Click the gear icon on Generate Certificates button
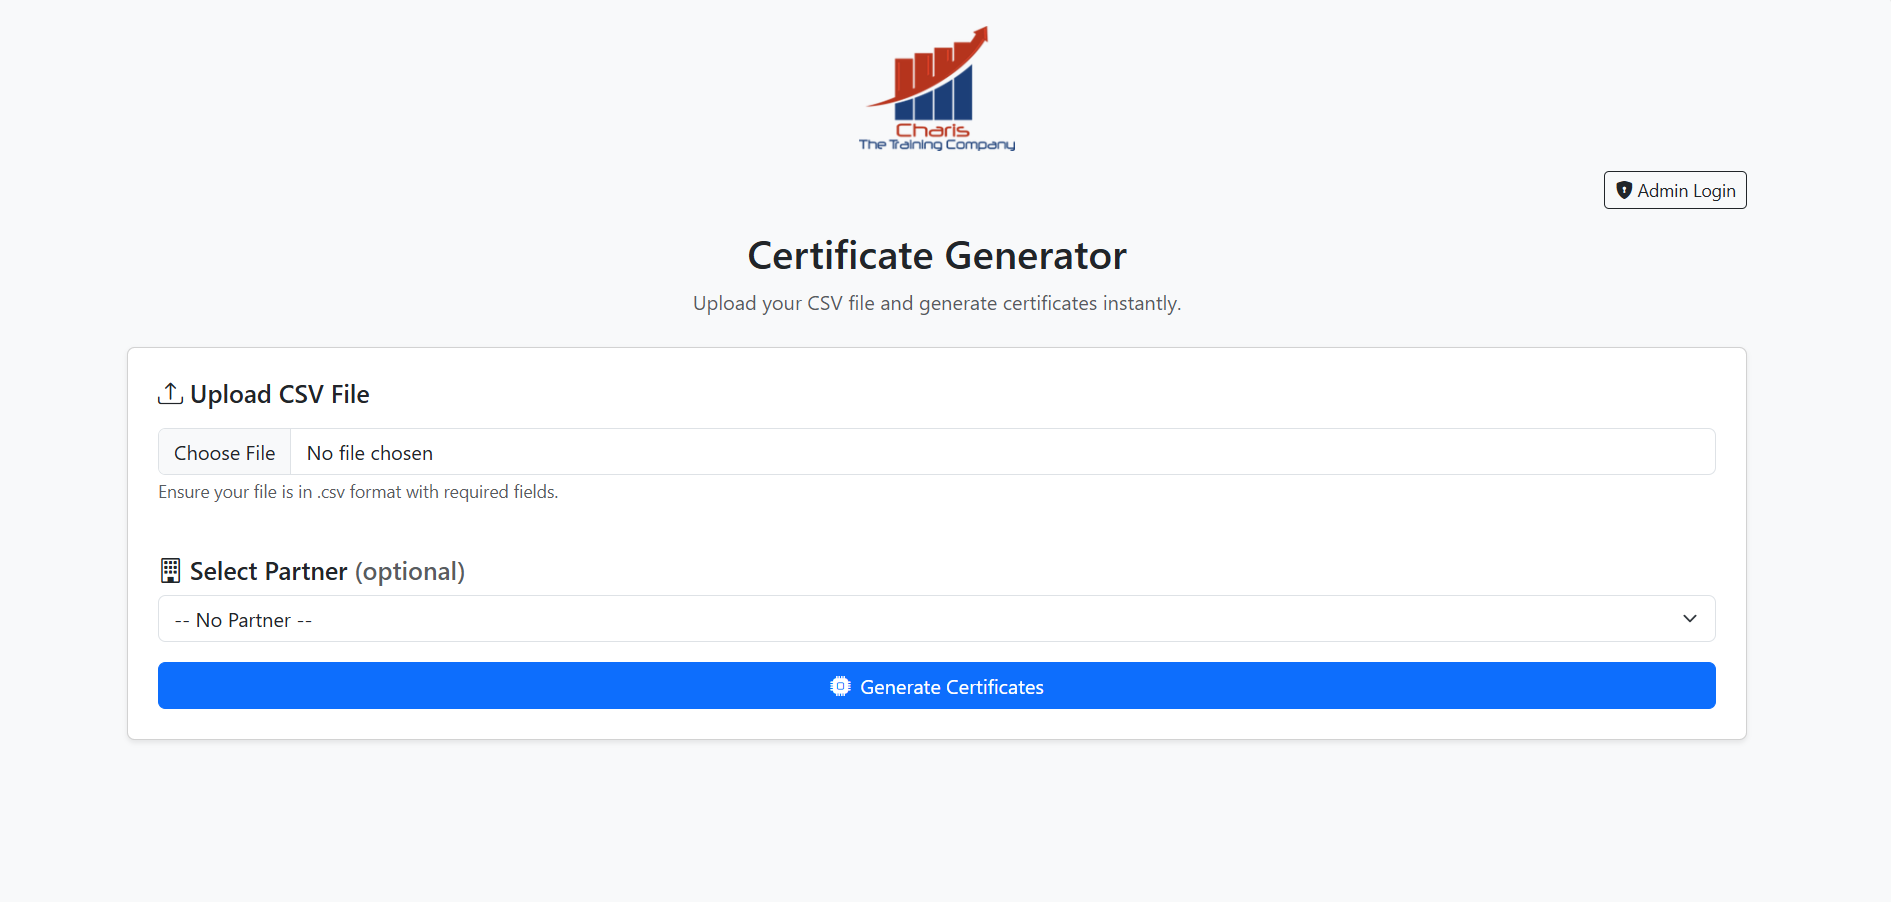 tap(840, 686)
